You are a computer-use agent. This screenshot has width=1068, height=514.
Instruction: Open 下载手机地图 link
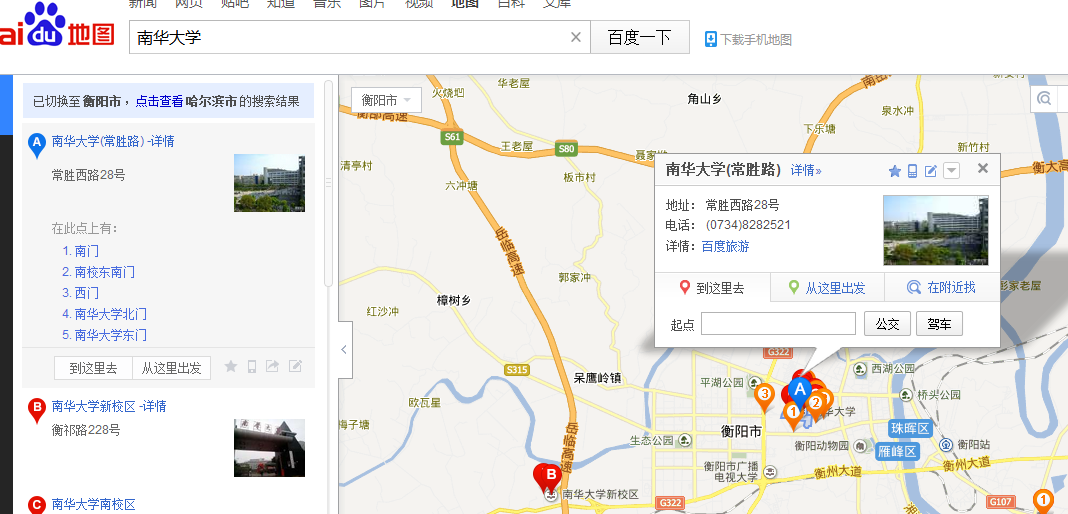(x=756, y=39)
